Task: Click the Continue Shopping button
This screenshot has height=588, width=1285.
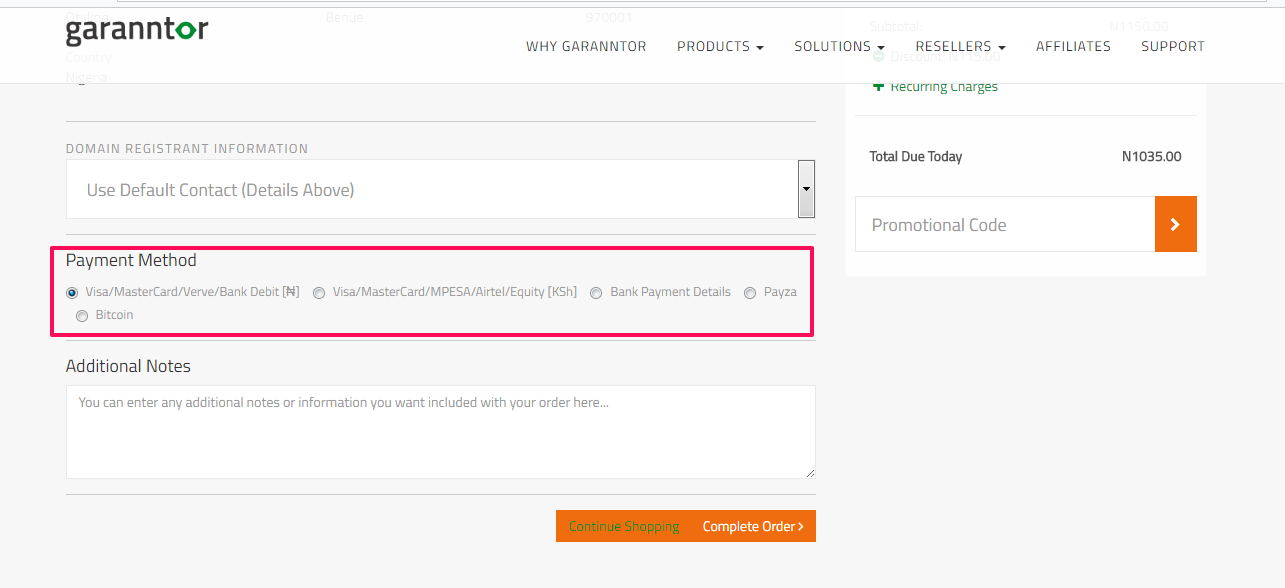Action: [x=624, y=526]
